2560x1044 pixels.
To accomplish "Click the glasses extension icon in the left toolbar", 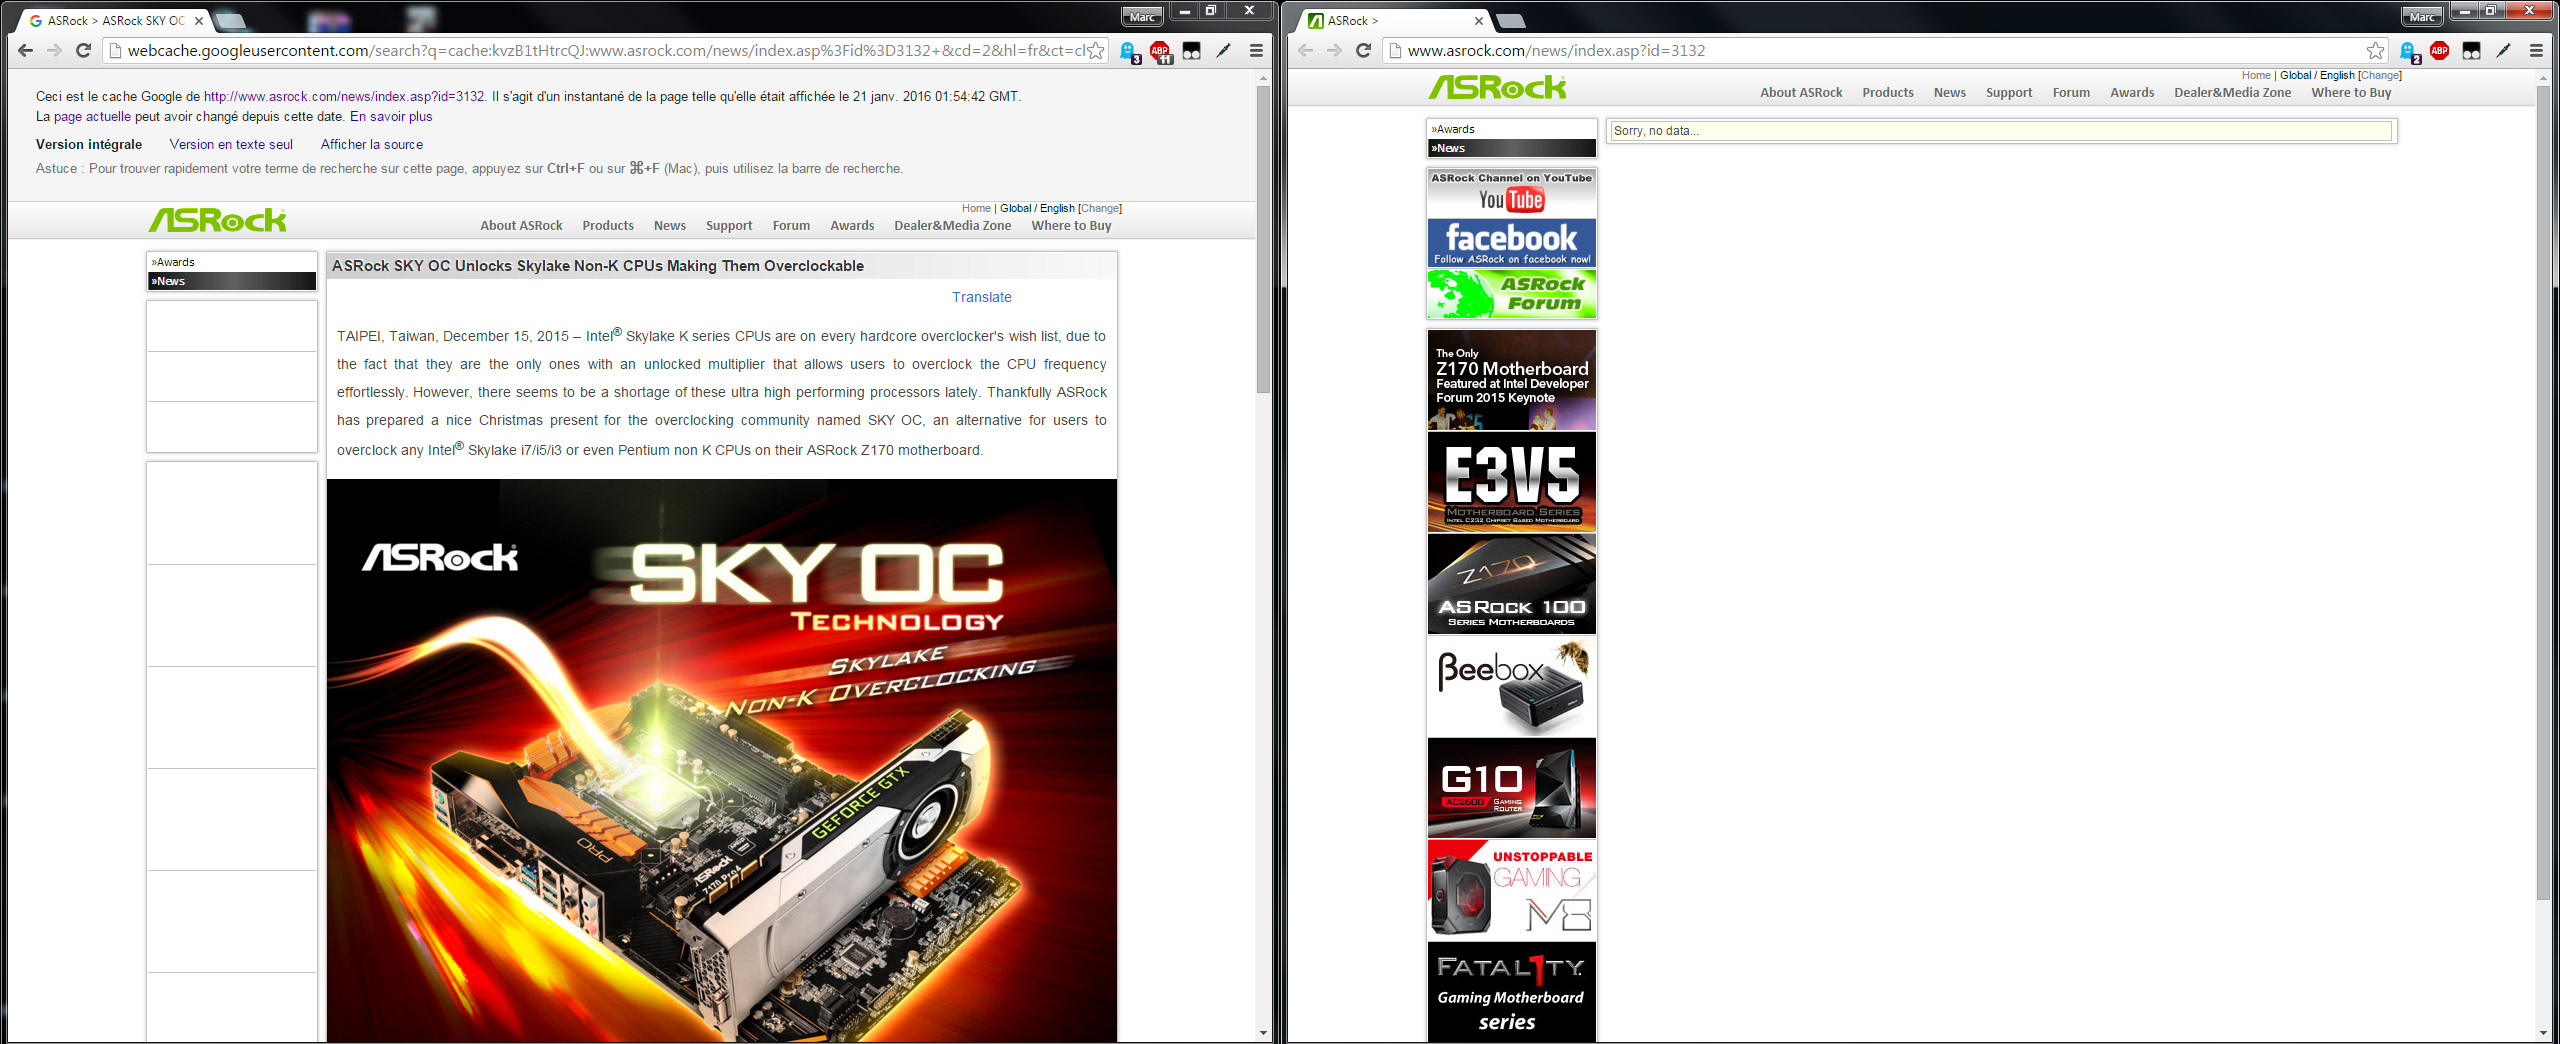I will 1191,51.
